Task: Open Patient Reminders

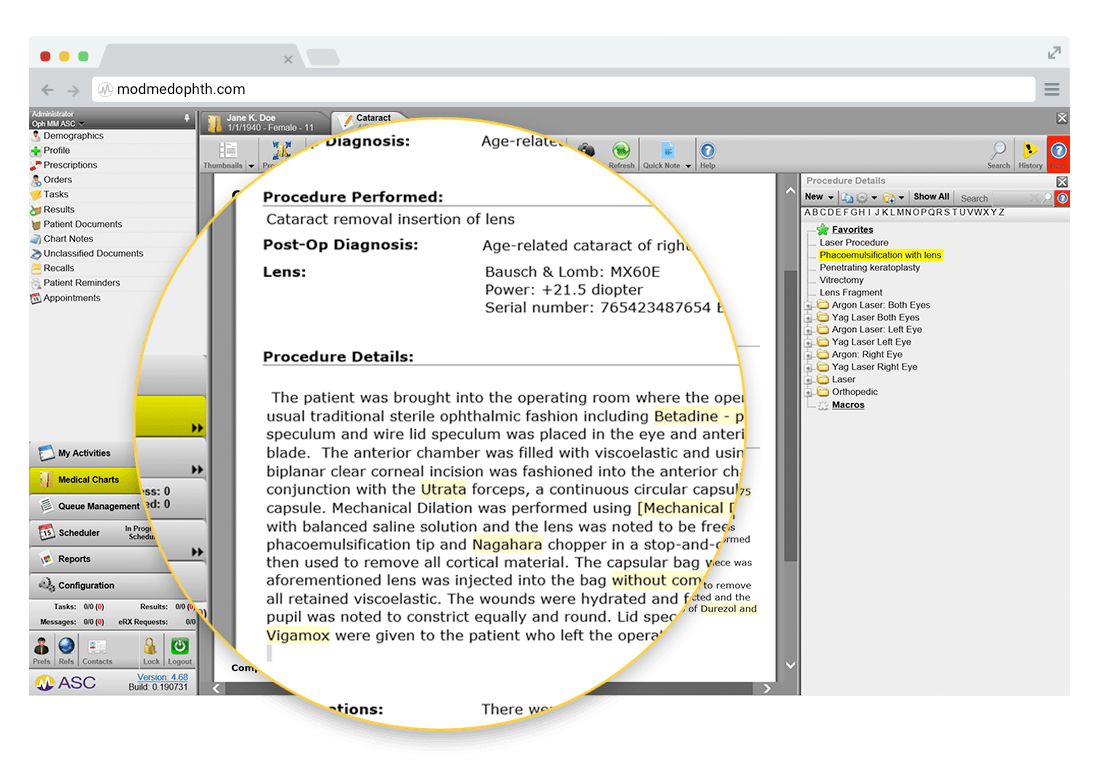Action: pos(81,283)
